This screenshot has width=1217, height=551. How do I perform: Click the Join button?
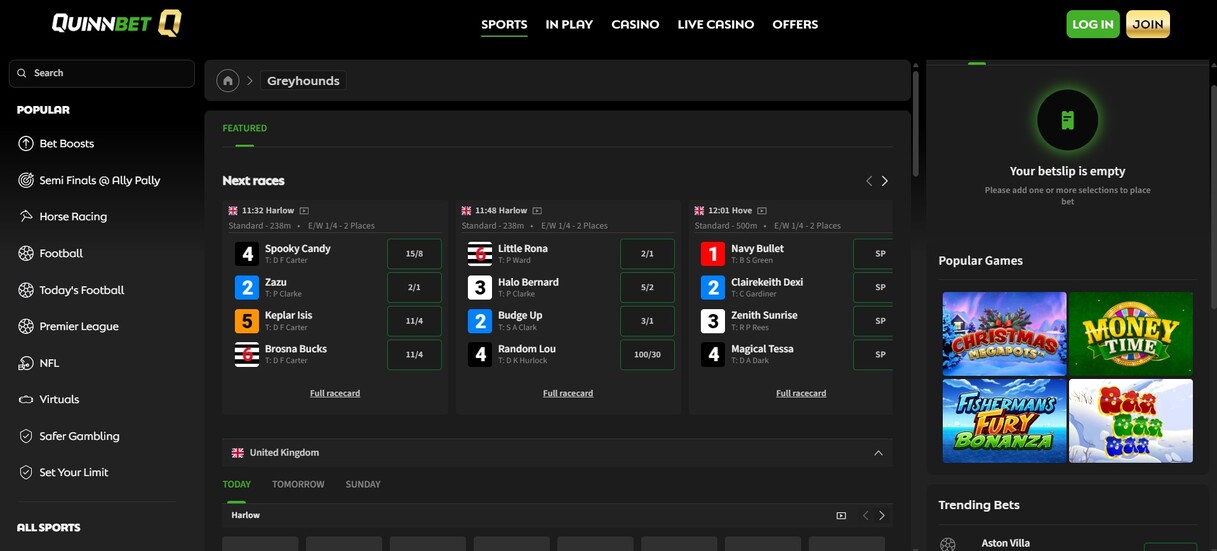[x=1148, y=24]
